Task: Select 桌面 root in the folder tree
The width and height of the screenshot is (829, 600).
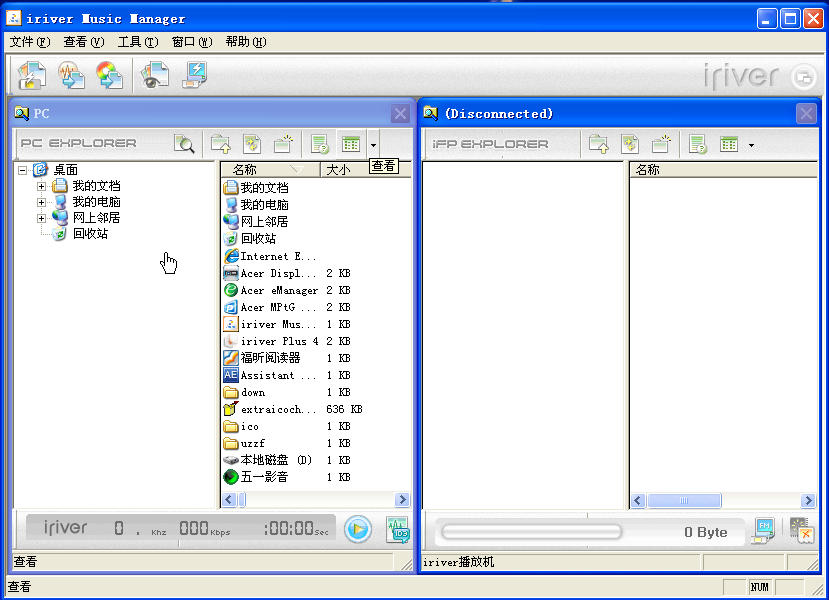Action: click(66, 170)
